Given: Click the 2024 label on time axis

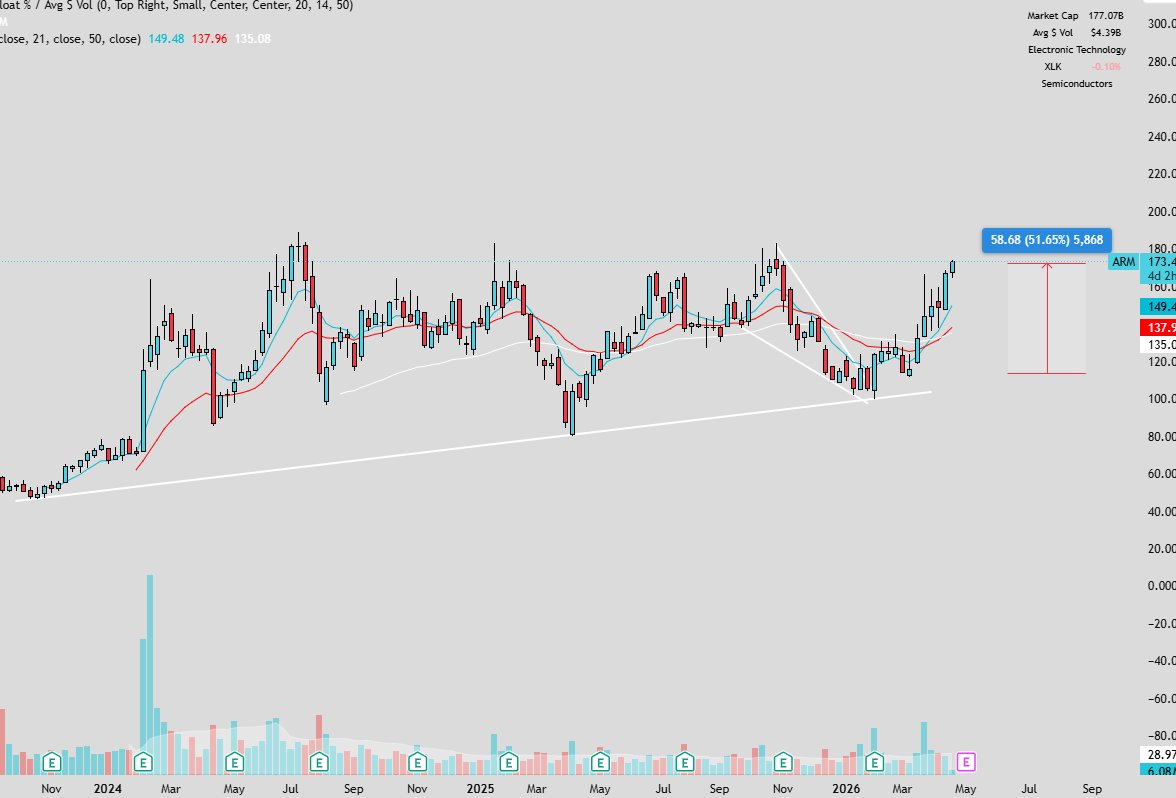Looking at the screenshot, I should pos(108,788).
